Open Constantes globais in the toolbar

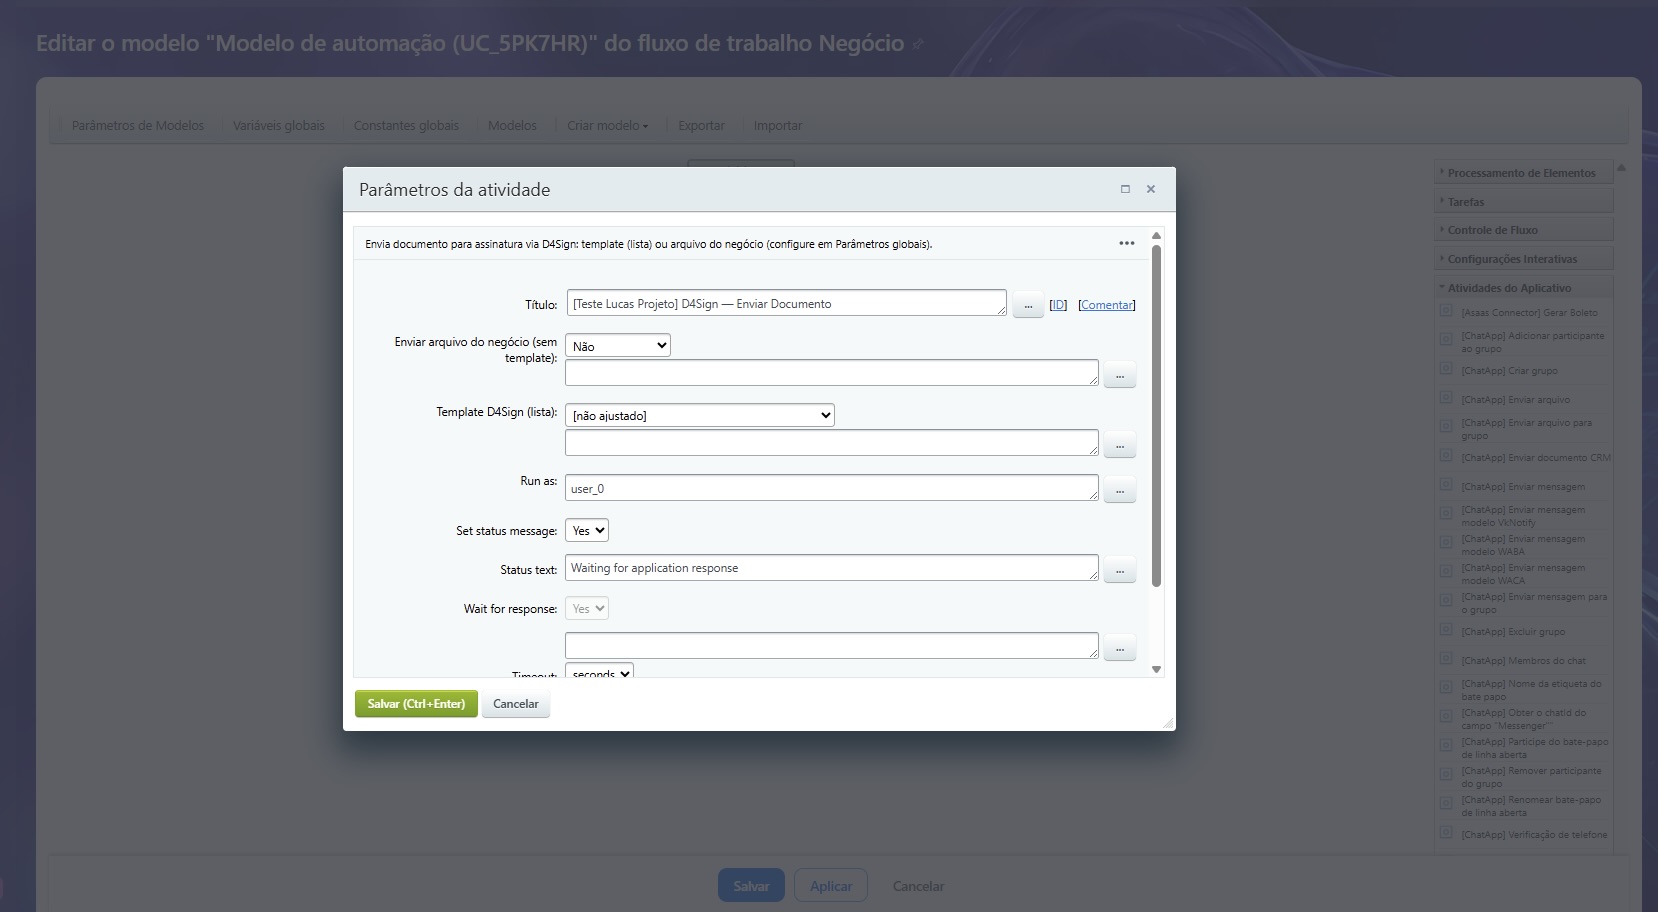406,126
